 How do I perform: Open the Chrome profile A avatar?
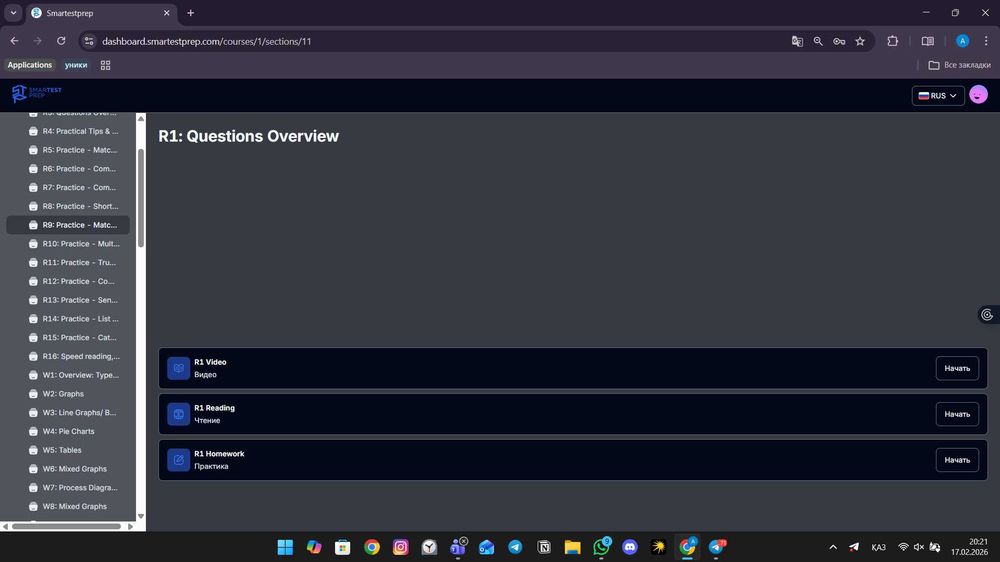(x=962, y=41)
